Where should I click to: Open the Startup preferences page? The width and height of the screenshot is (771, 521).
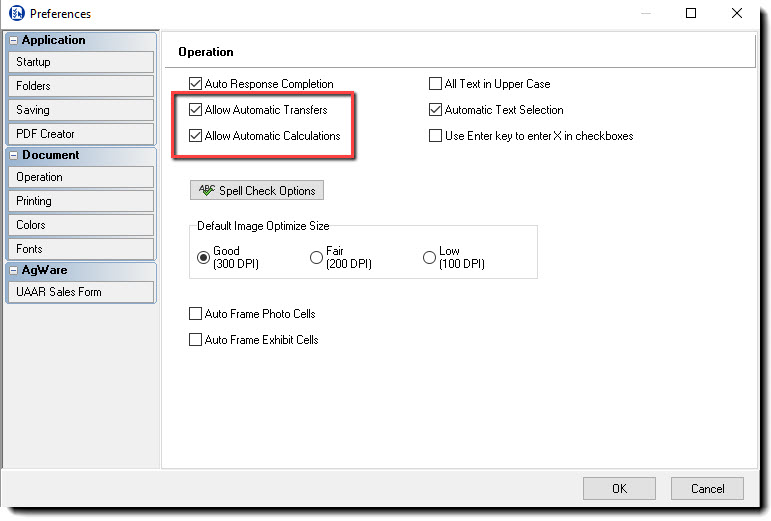click(80, 62)
